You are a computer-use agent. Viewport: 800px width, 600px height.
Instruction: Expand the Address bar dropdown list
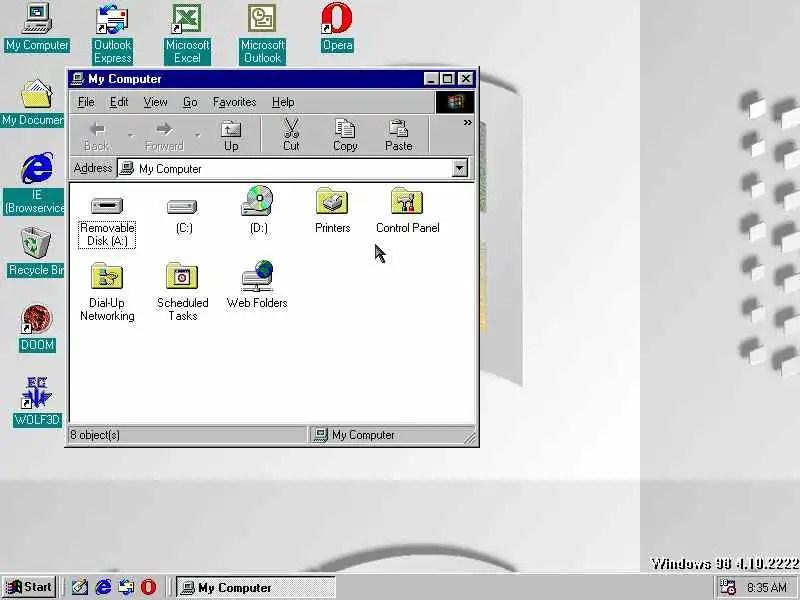click(x=459, y=168)
